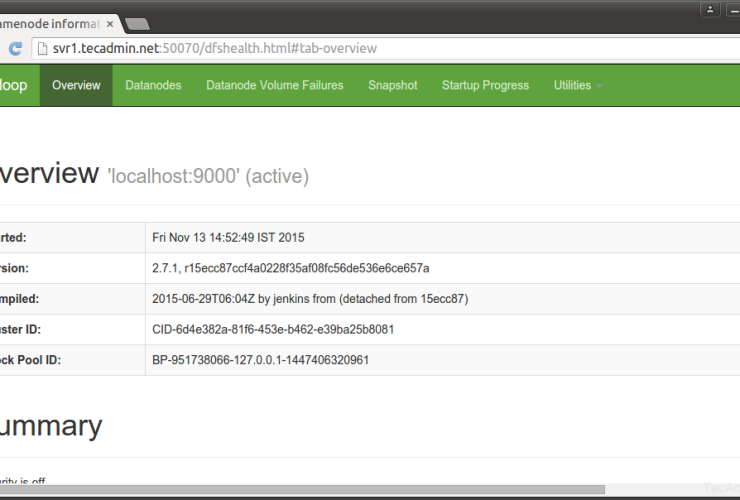Focus the svr1.tecadmin.net URL address field

pos(300,48)
